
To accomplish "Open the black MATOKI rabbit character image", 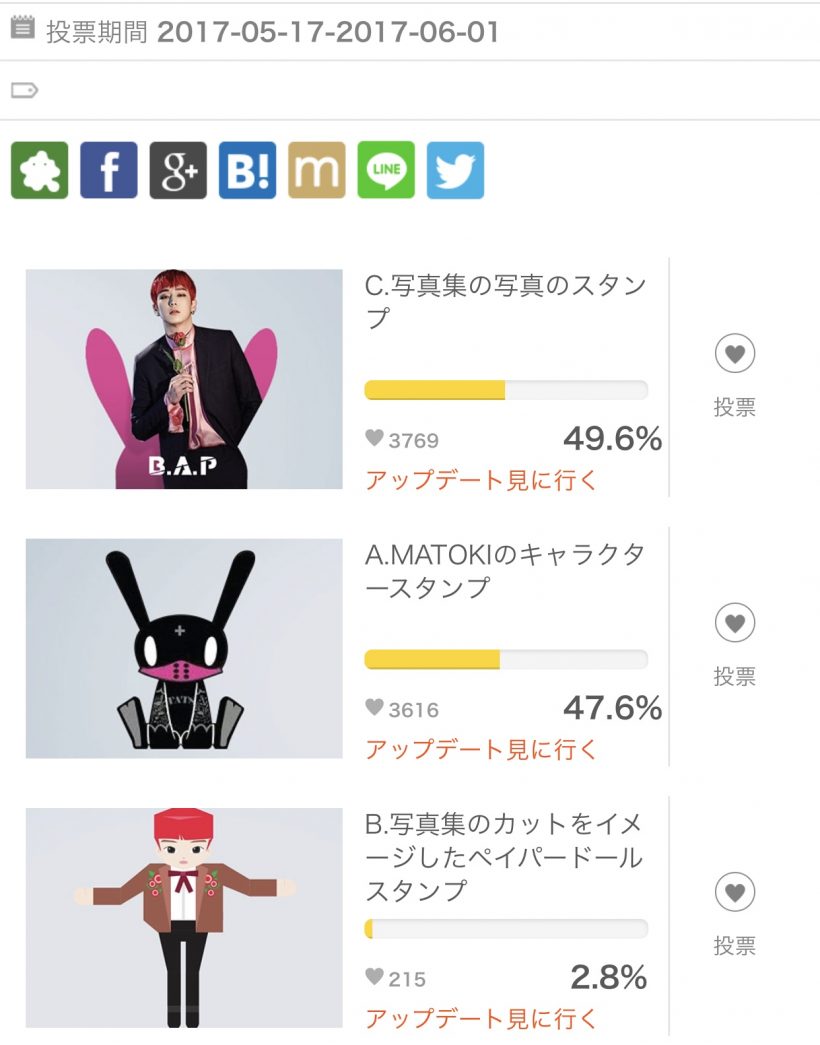I will coord(184,648).
